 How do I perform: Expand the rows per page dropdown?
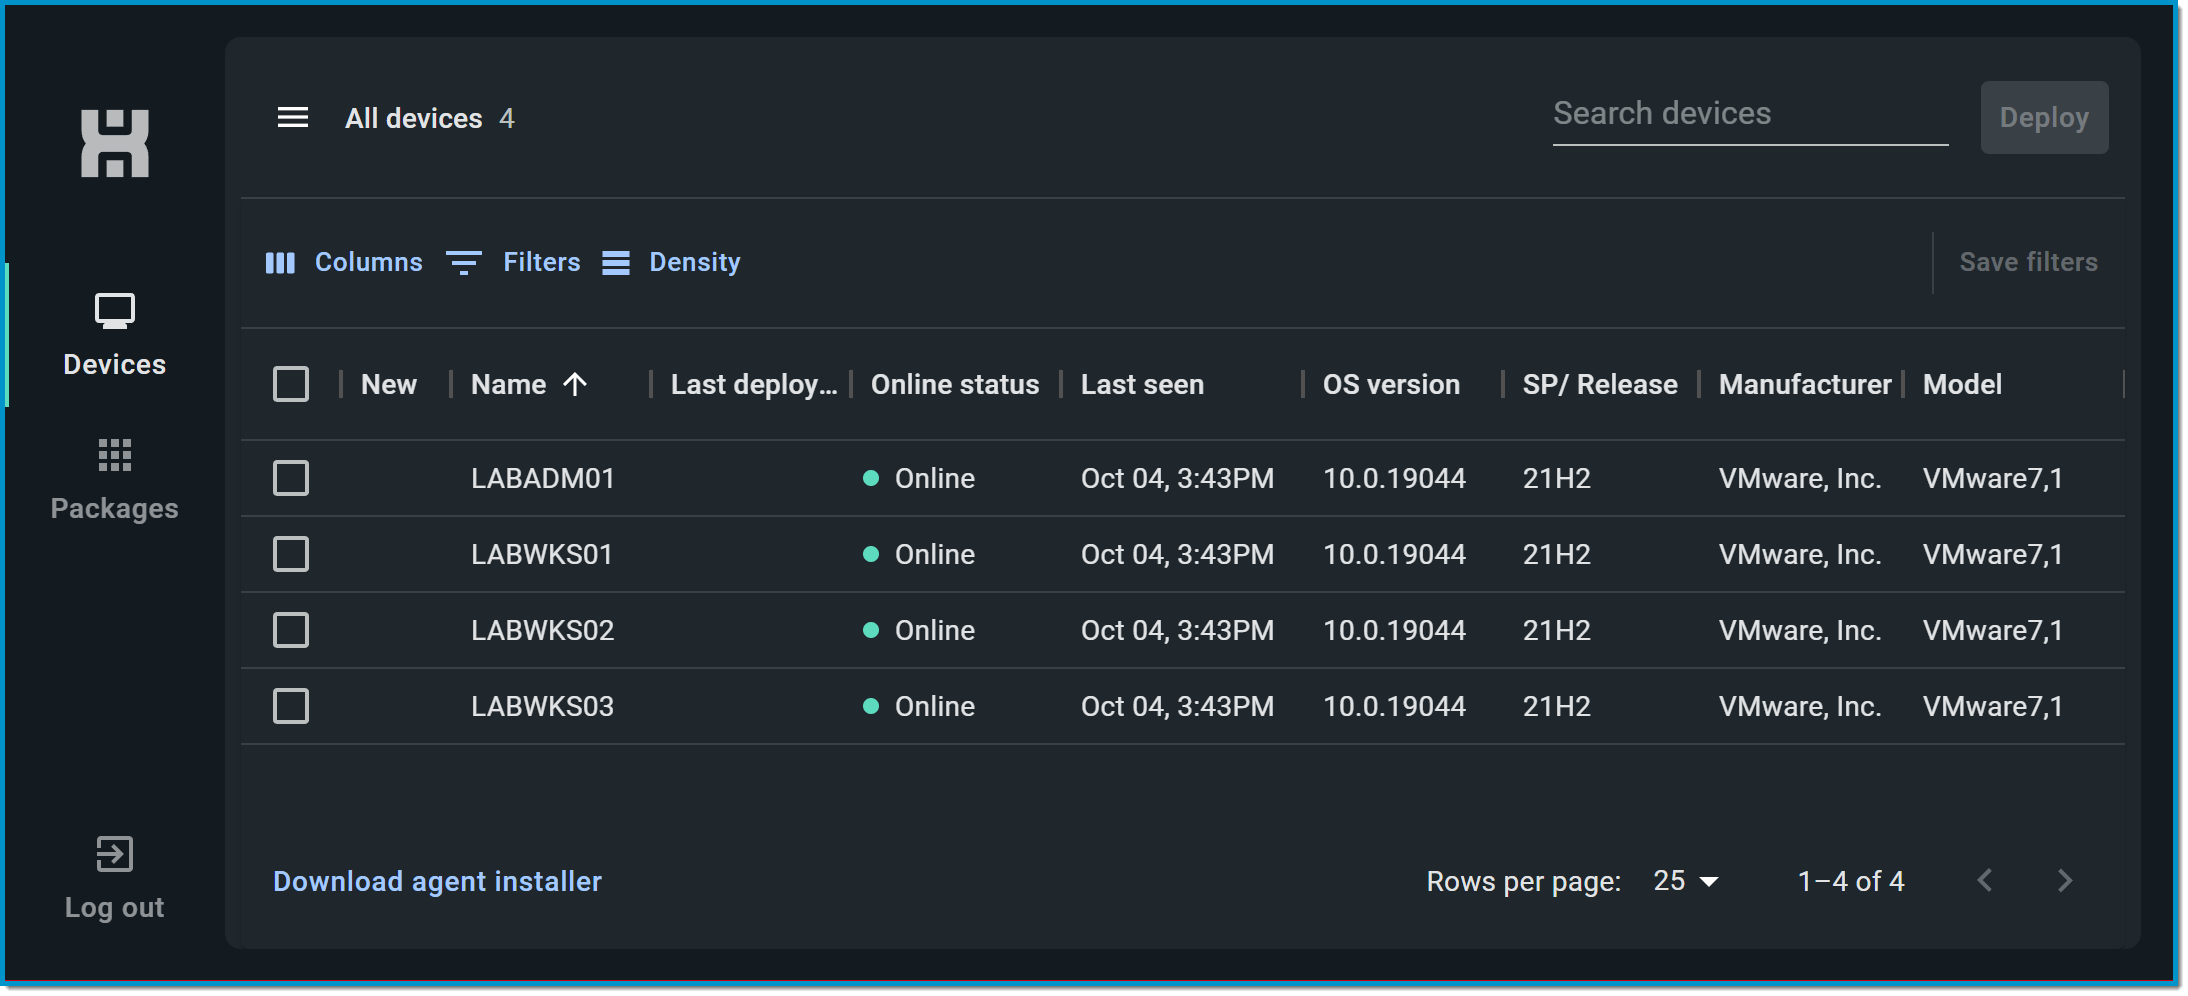coord(1686,881)
